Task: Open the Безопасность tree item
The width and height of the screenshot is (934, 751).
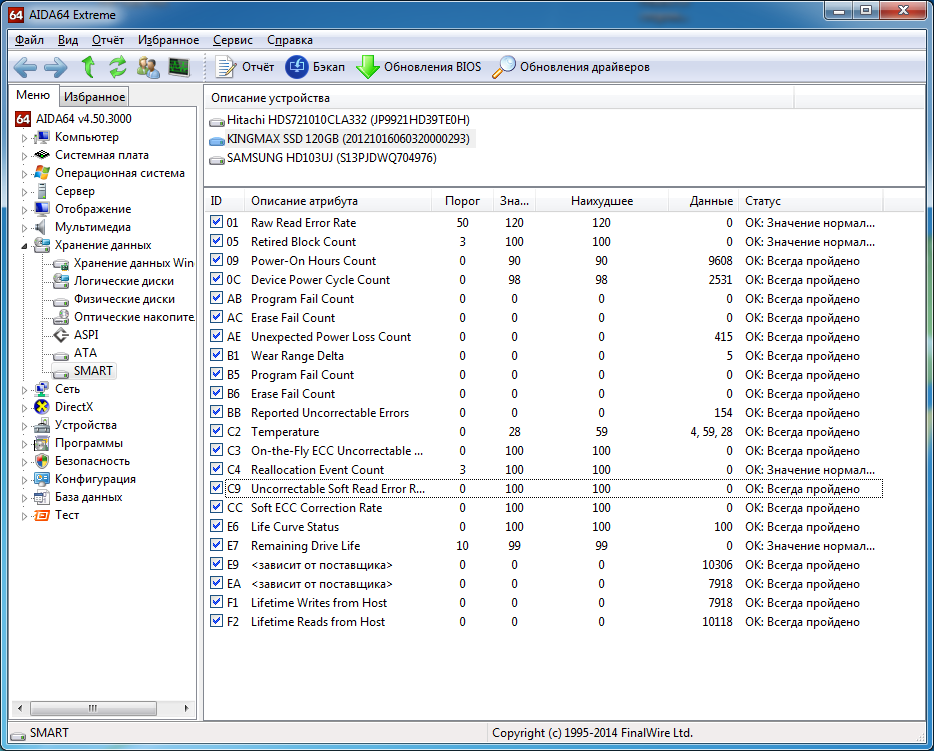Action: click(92, 460)
